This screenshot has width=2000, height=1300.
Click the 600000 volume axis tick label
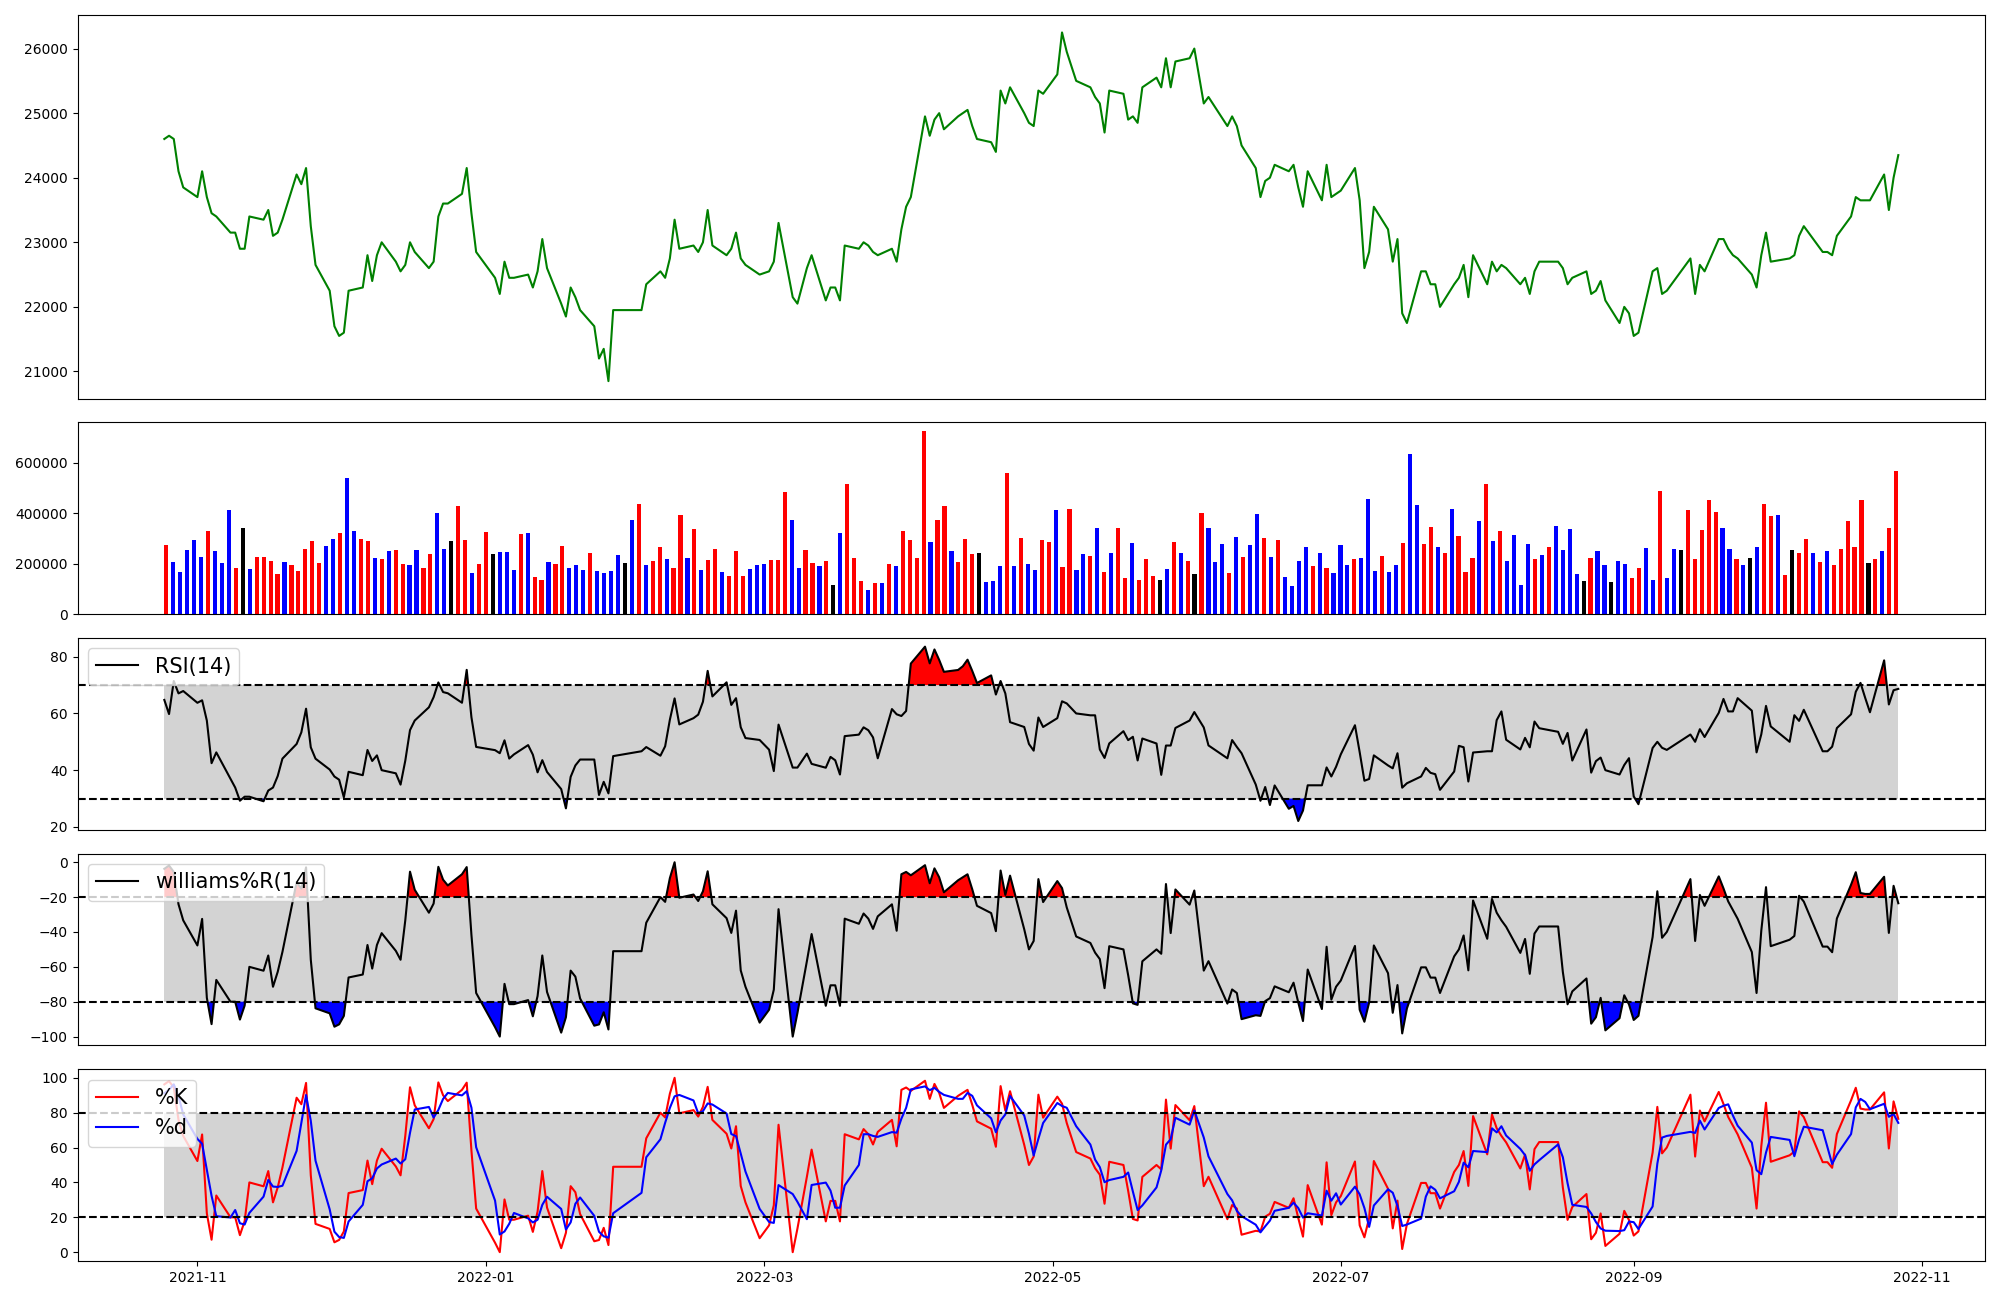[x=42, y=464]
